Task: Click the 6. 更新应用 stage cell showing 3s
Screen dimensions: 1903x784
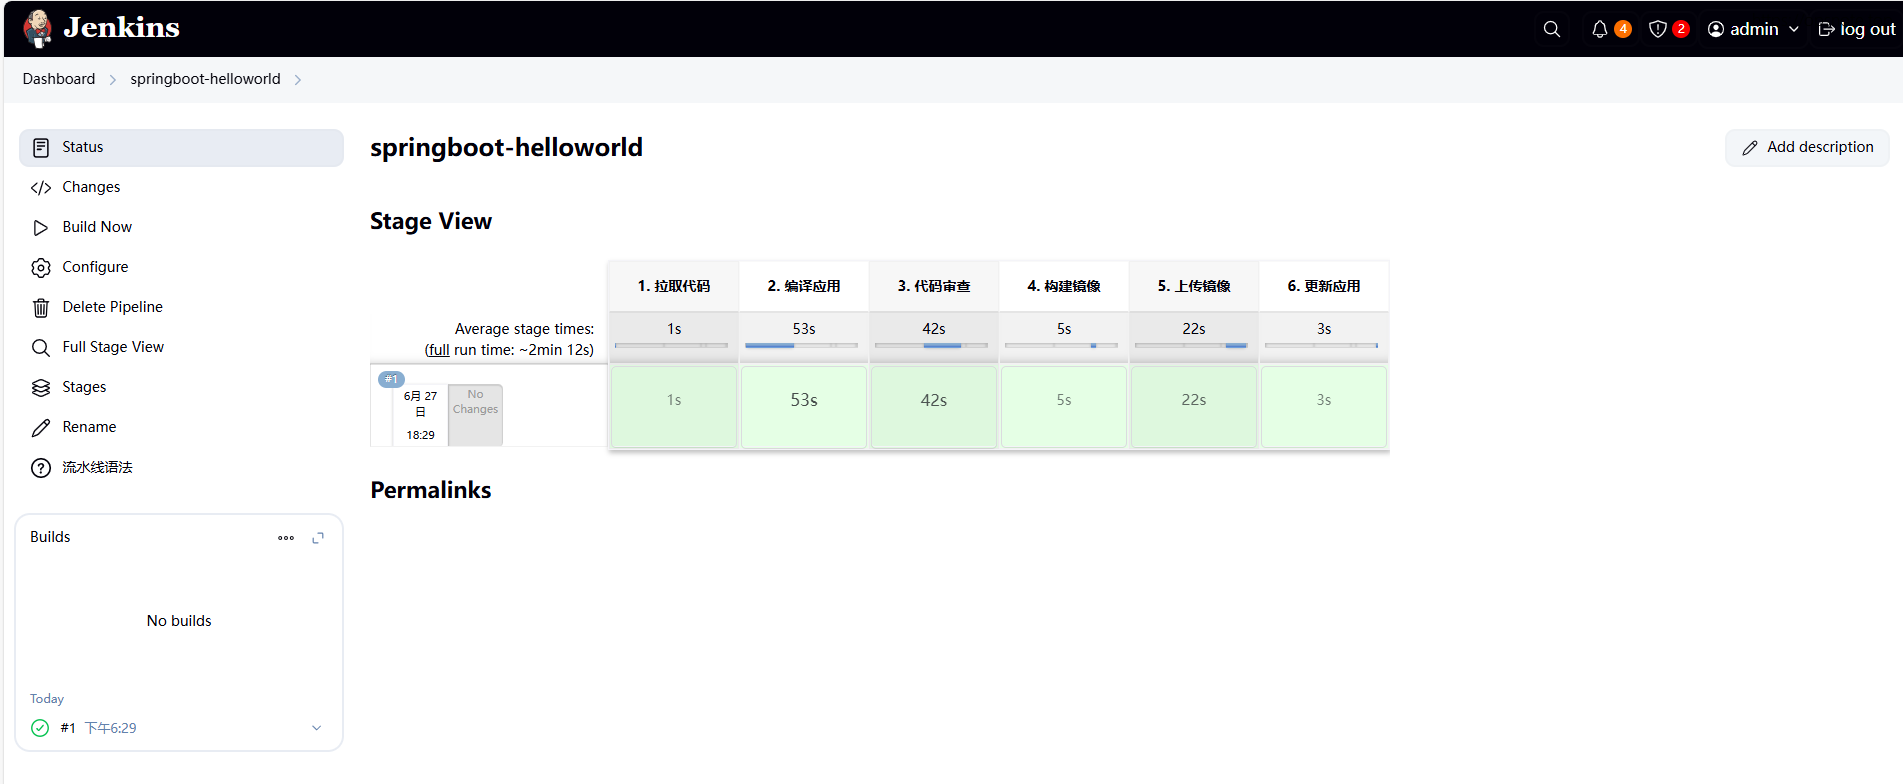Action: 1324,406
